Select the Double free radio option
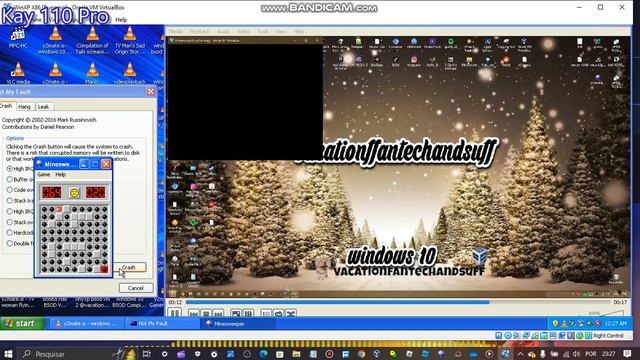This screenshot has height=360, width=640. pyautogui.click(x=9, y=243)
